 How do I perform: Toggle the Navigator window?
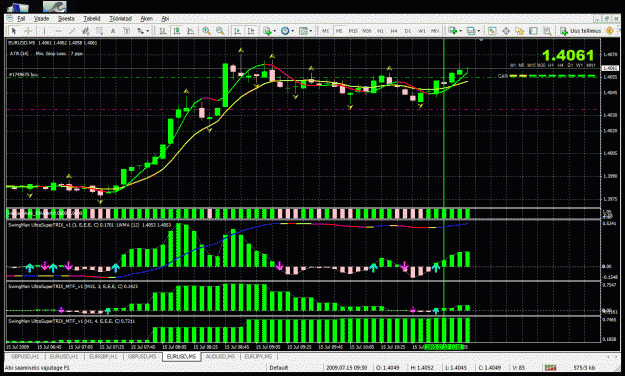(519, 31)
